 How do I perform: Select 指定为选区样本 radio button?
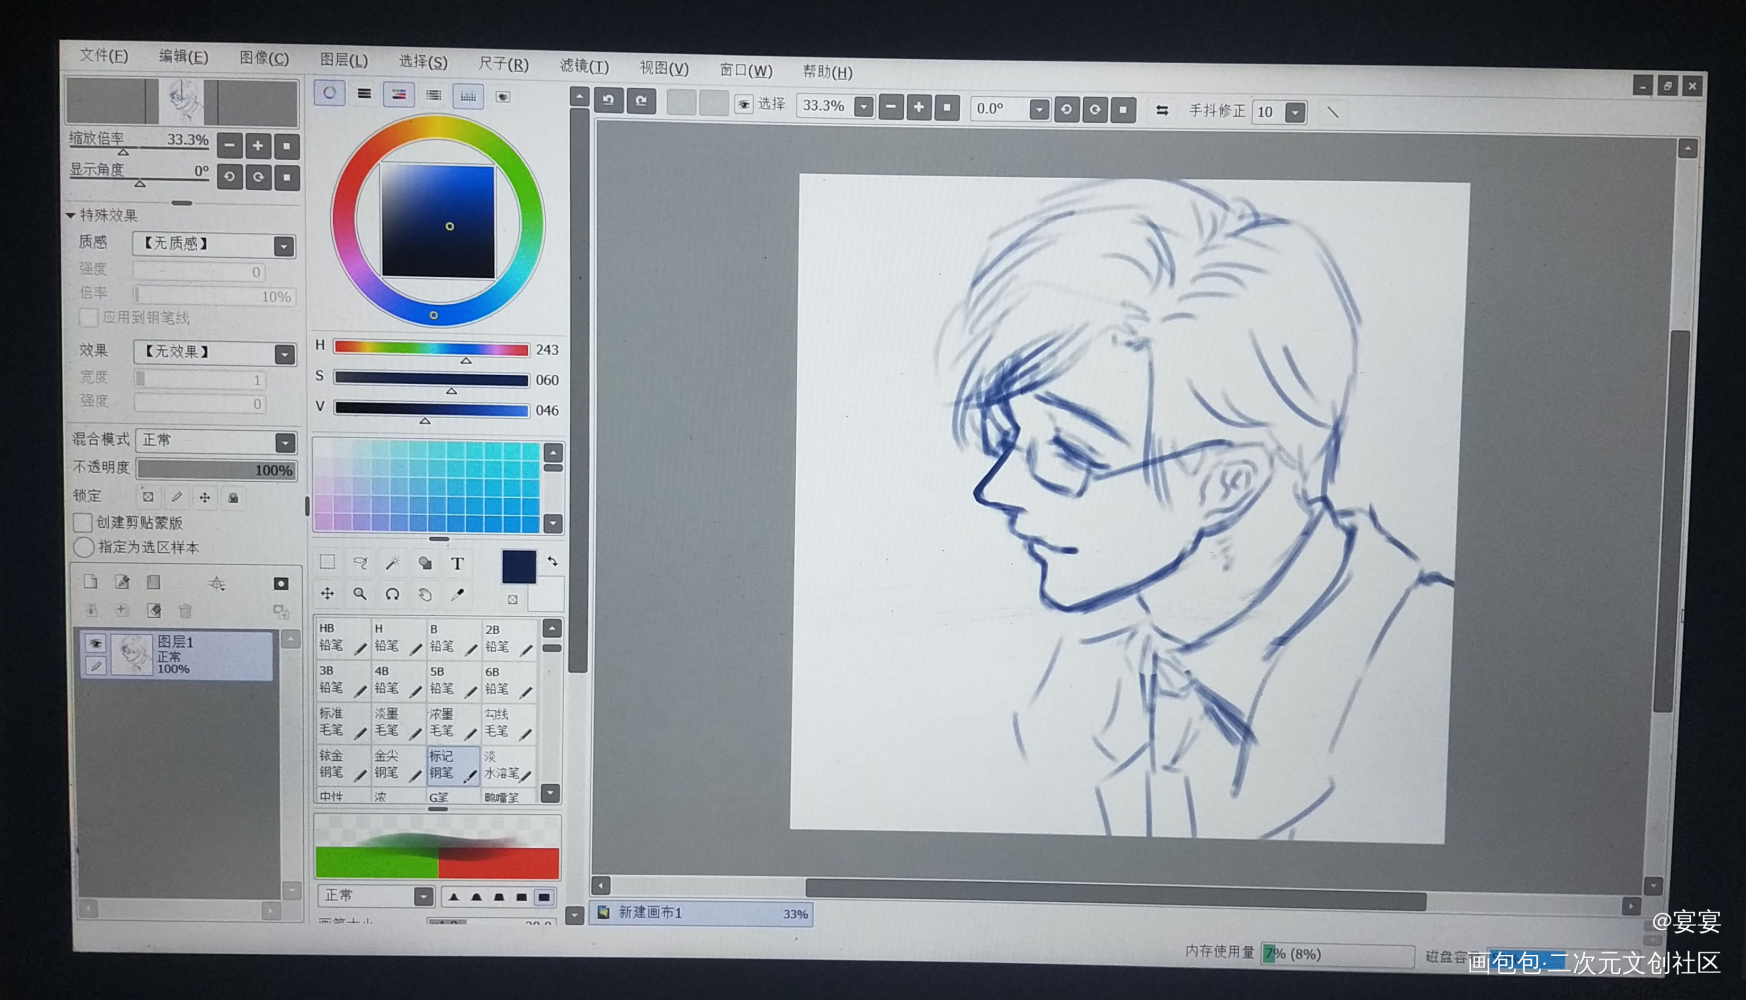[84, 547]
